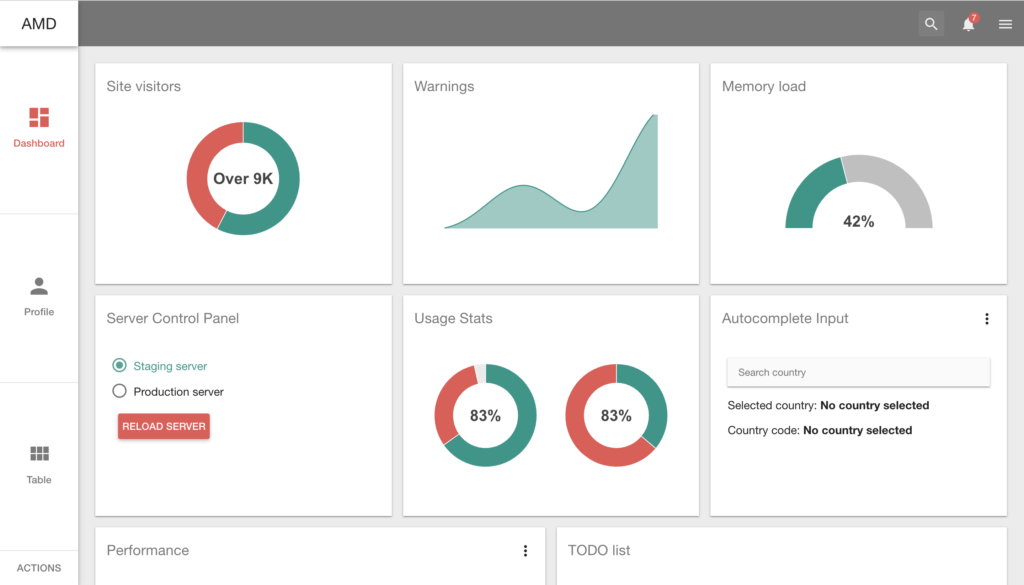Click the Profile person icon

(39, 287)
